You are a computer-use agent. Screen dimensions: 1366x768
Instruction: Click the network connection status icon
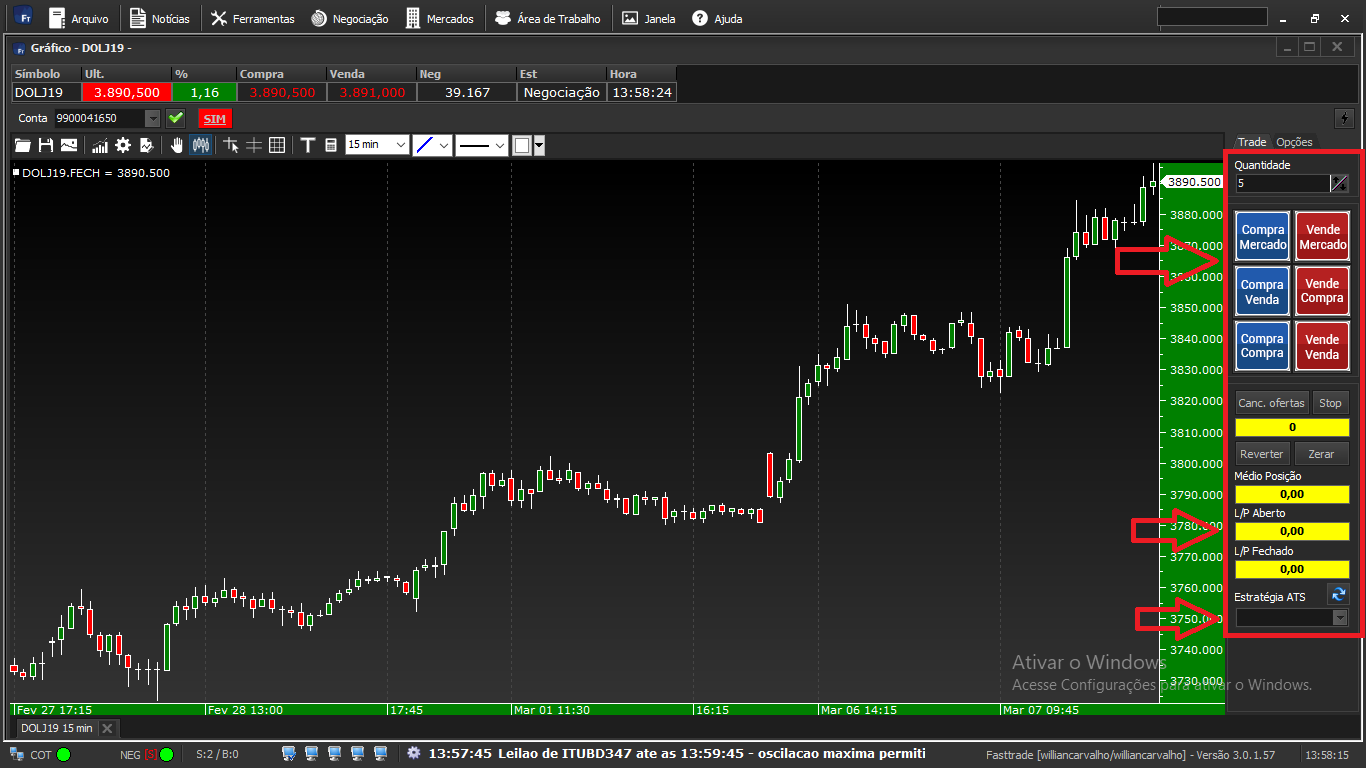(x=16, y=754)
